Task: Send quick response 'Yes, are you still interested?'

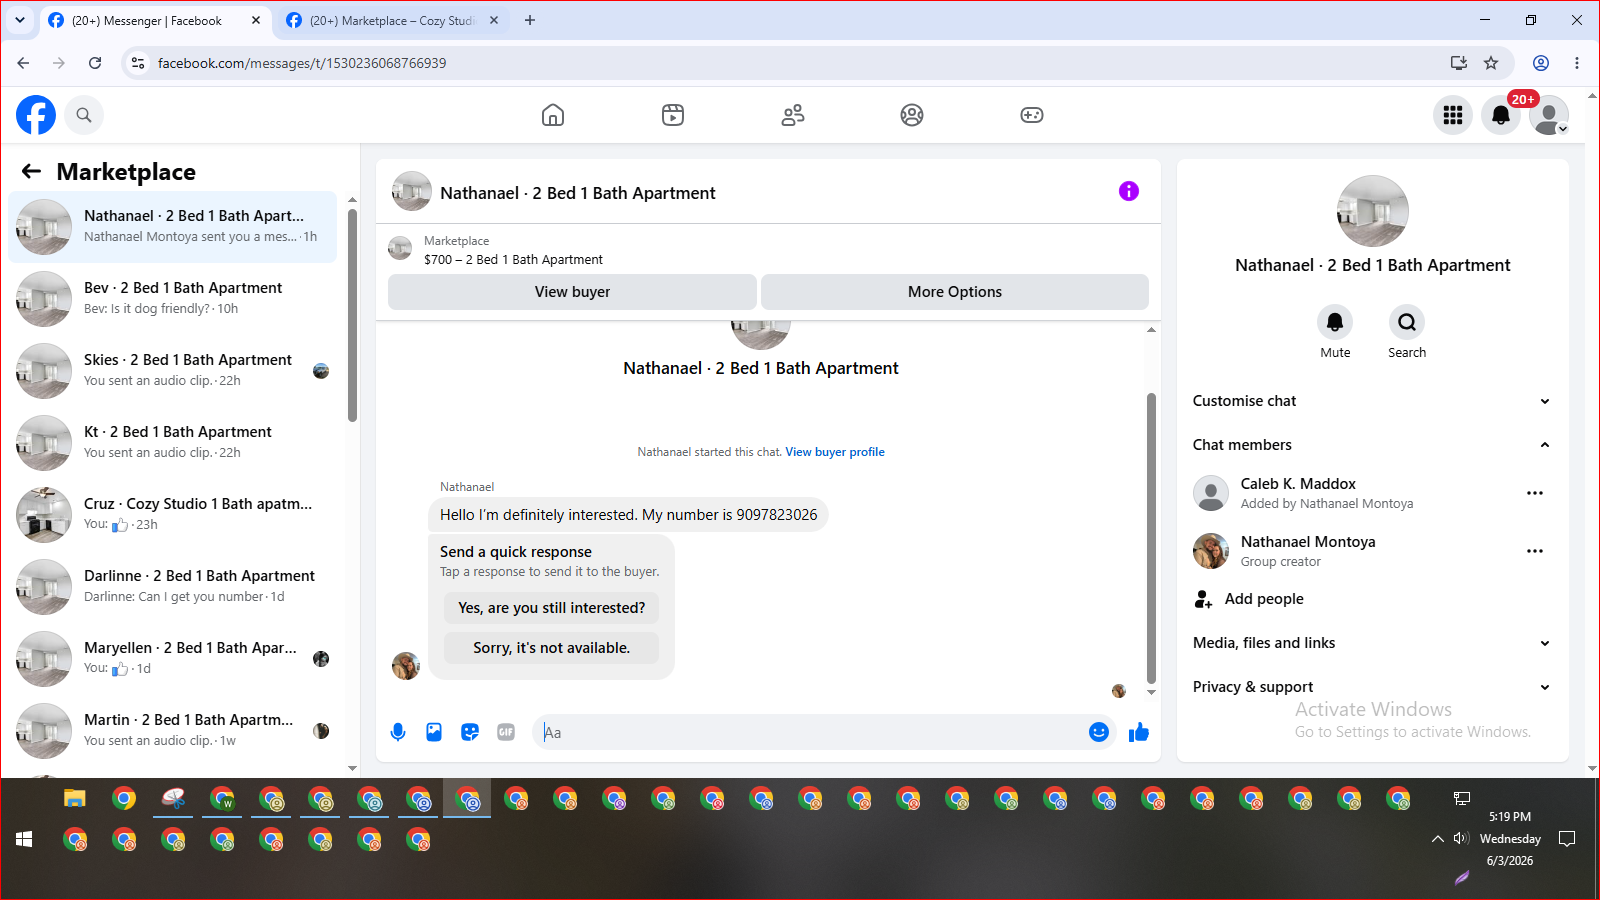Action: (x=552, y=608)
